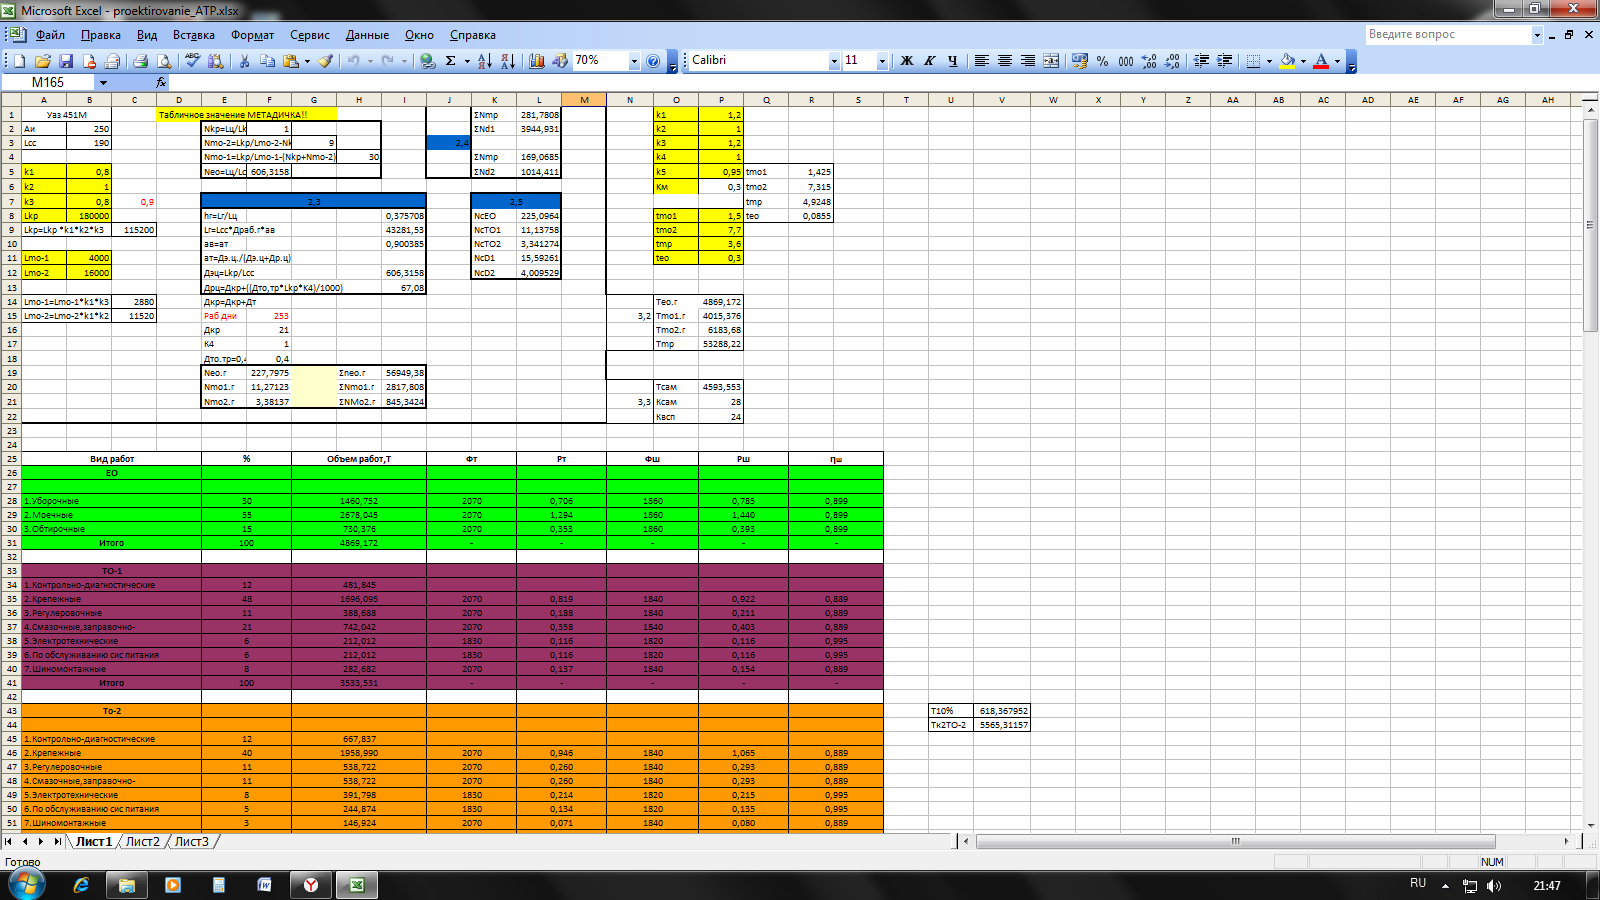Sort ascending with the A-to-Я icon

485,61
